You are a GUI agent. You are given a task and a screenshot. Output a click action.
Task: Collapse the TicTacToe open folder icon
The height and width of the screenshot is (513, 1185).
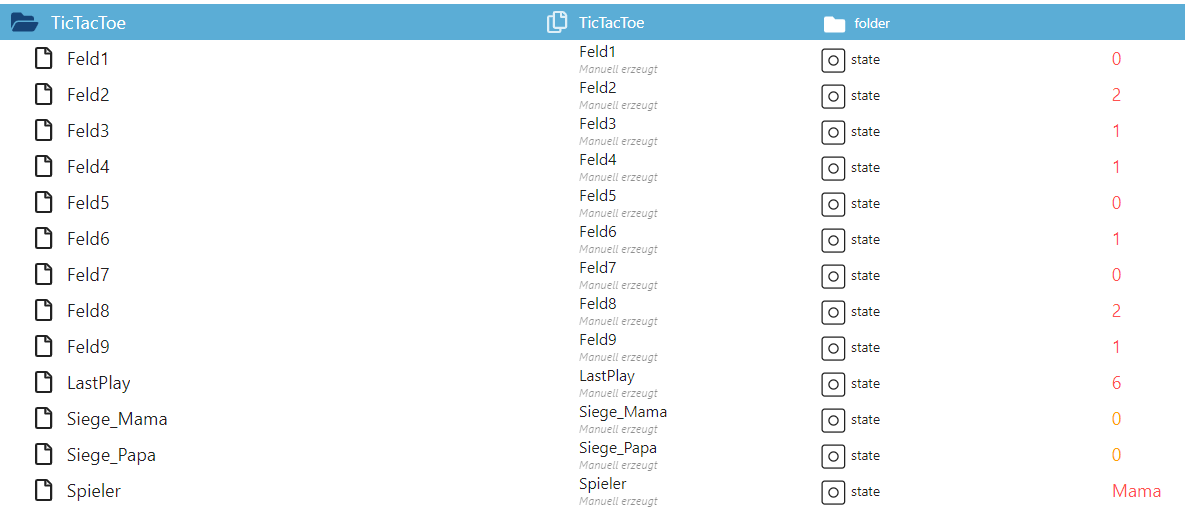point(24,22)
